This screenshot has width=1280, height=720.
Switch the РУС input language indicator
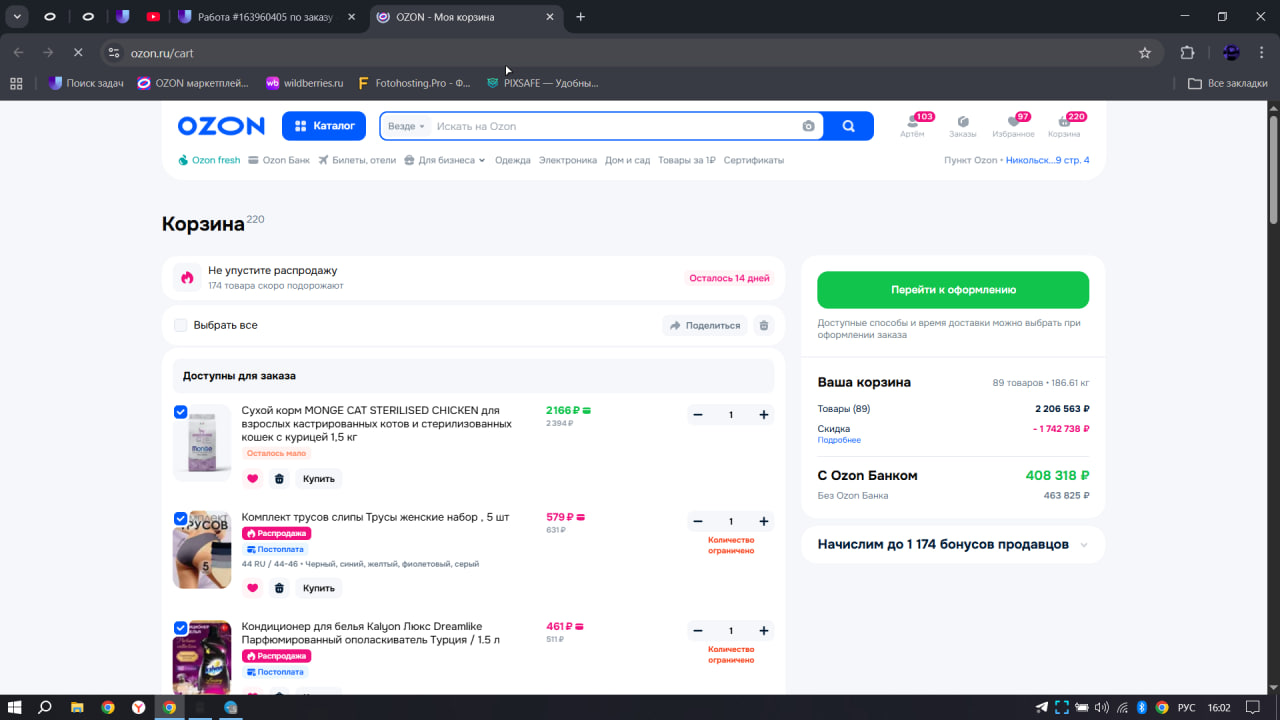click(x=1186, y=708)
